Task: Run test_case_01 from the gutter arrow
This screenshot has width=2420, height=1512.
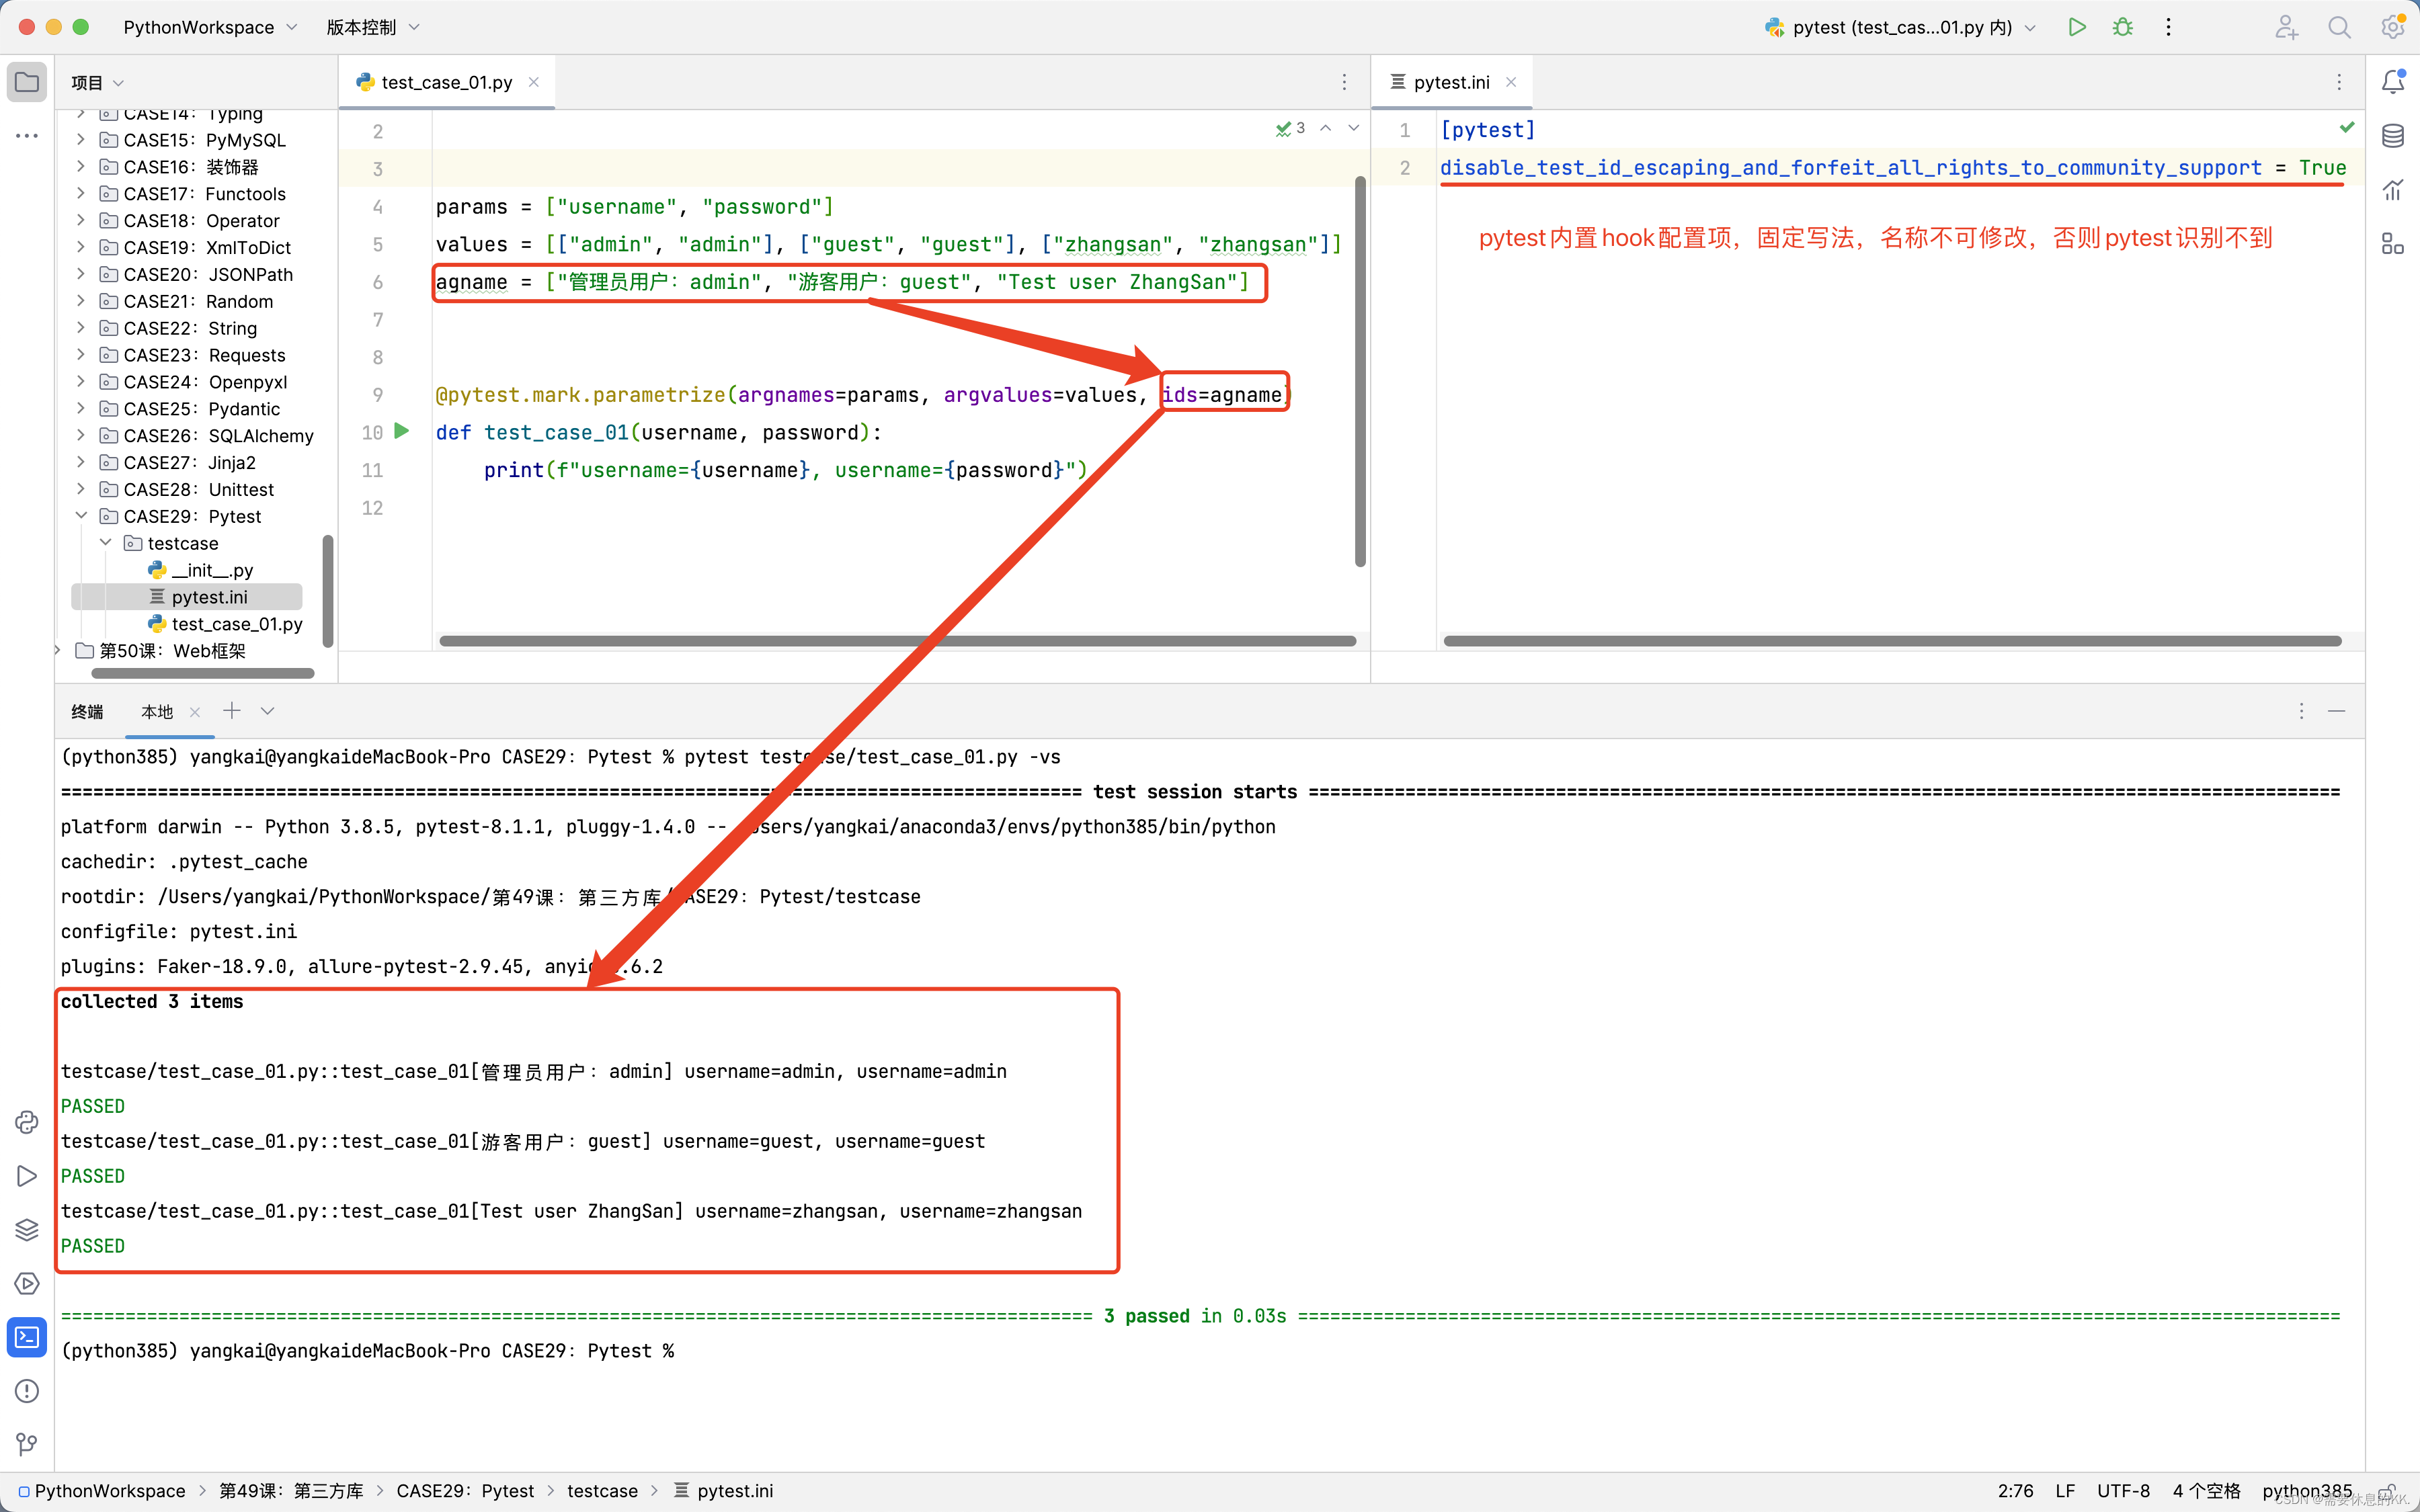Action: [x=402, y=431]
